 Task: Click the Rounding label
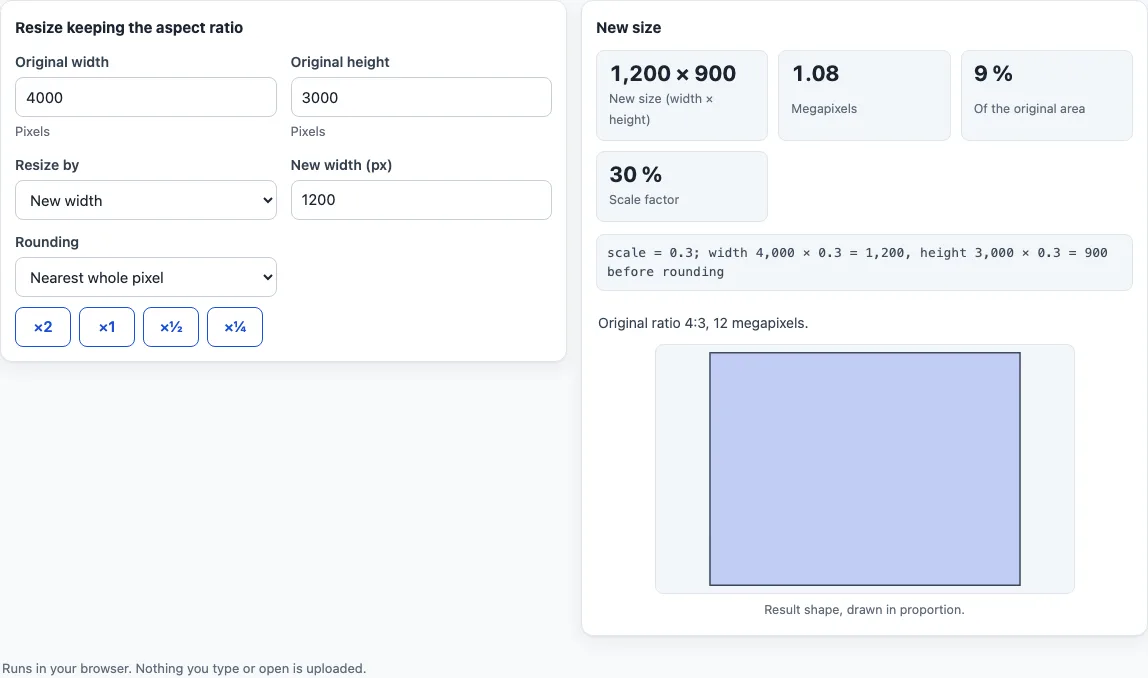click(x=47, y=242)
